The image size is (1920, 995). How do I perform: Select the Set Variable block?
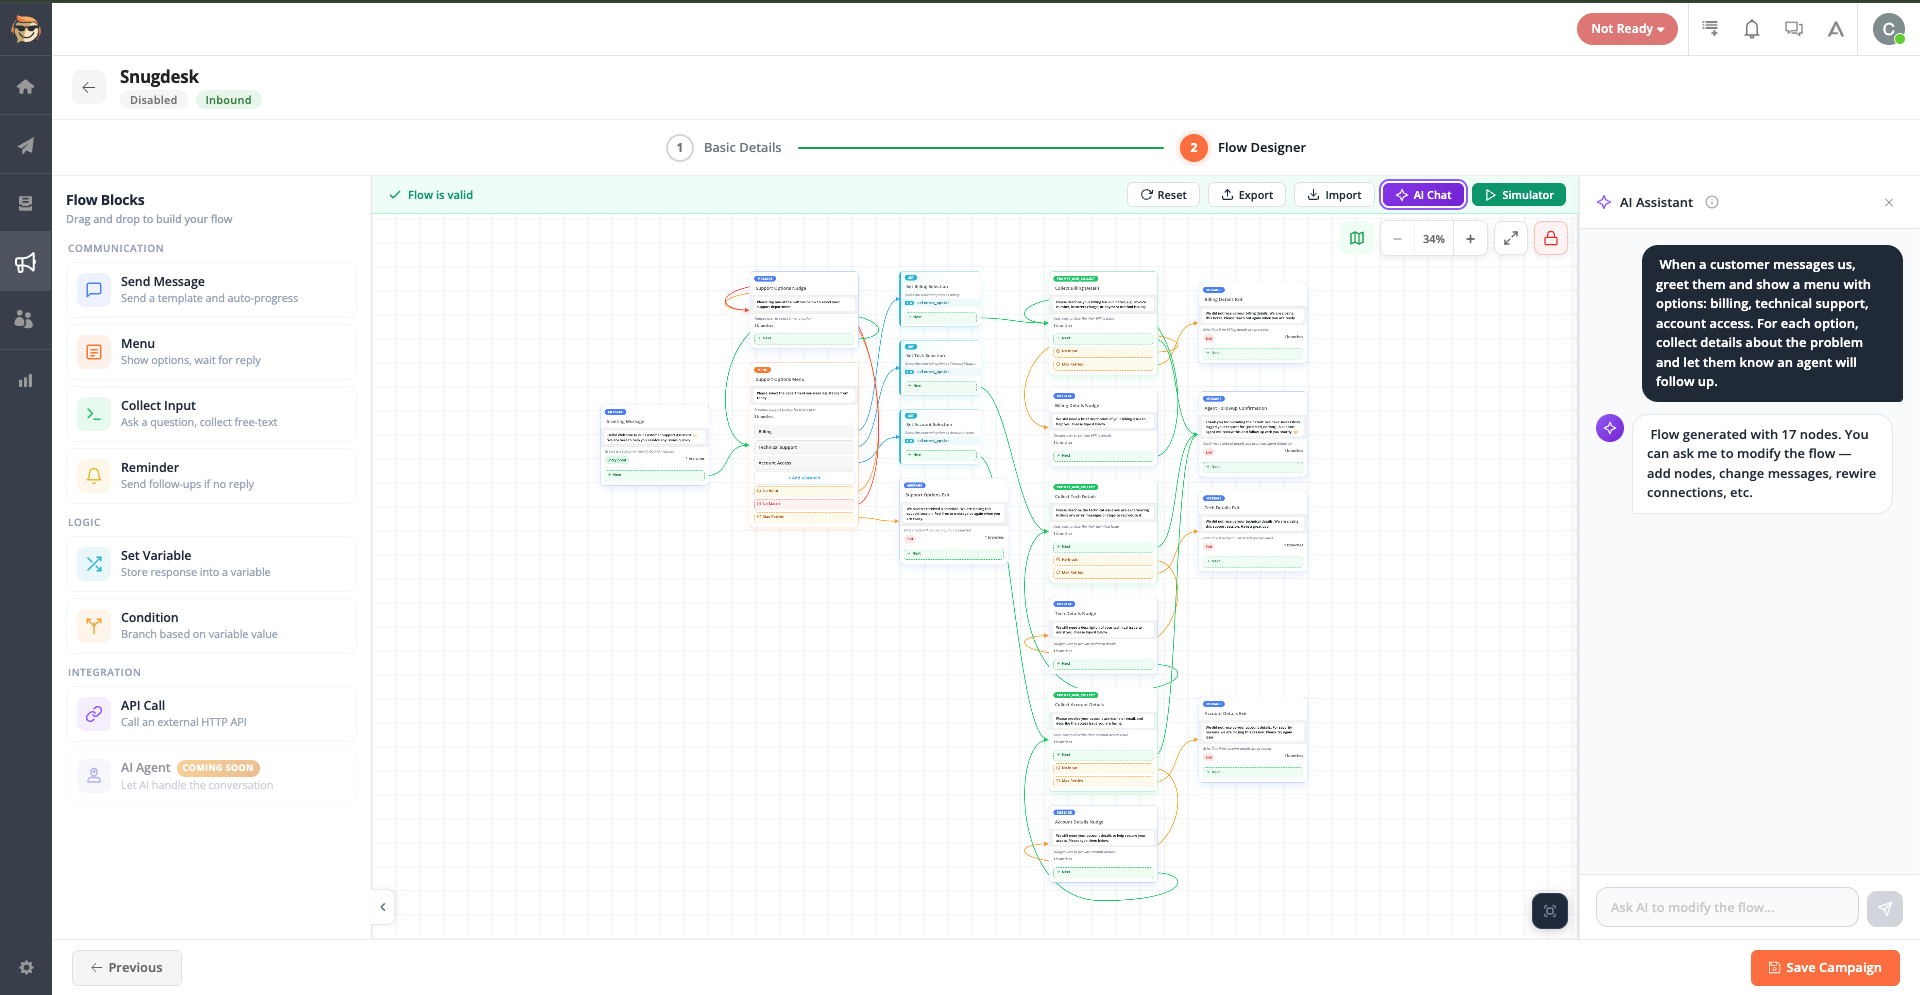point(211,564)
